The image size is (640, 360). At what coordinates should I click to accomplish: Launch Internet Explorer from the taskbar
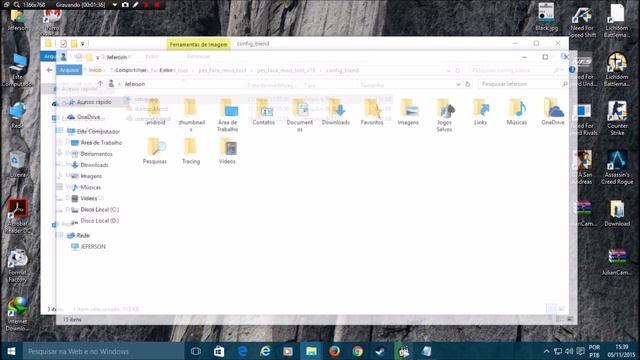click(265, 351)
